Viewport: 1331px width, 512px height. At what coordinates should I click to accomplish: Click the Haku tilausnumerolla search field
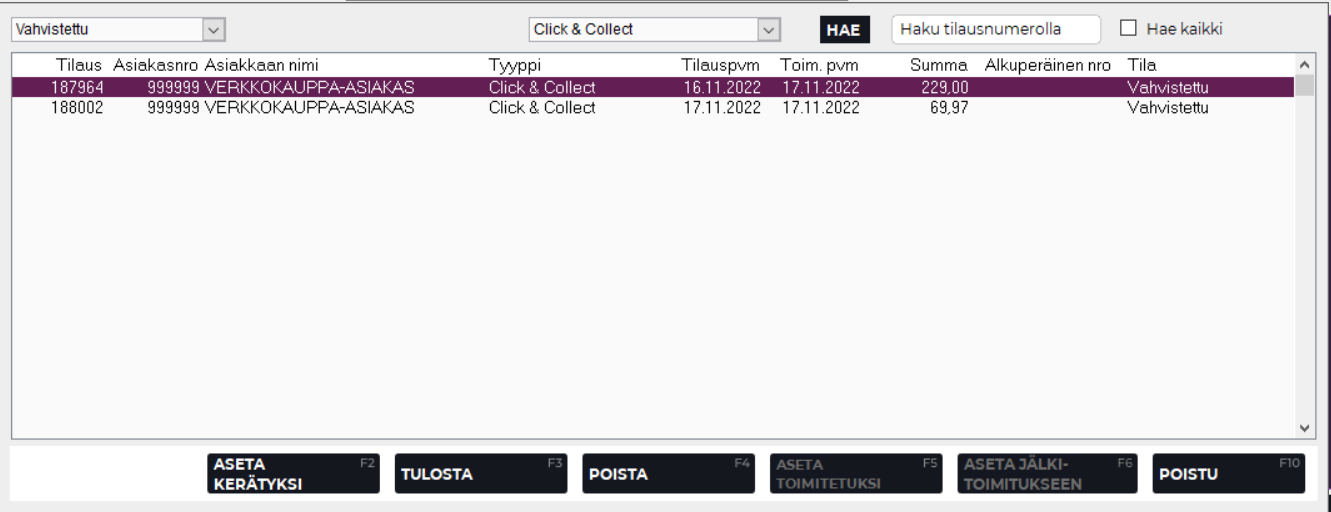994,30
